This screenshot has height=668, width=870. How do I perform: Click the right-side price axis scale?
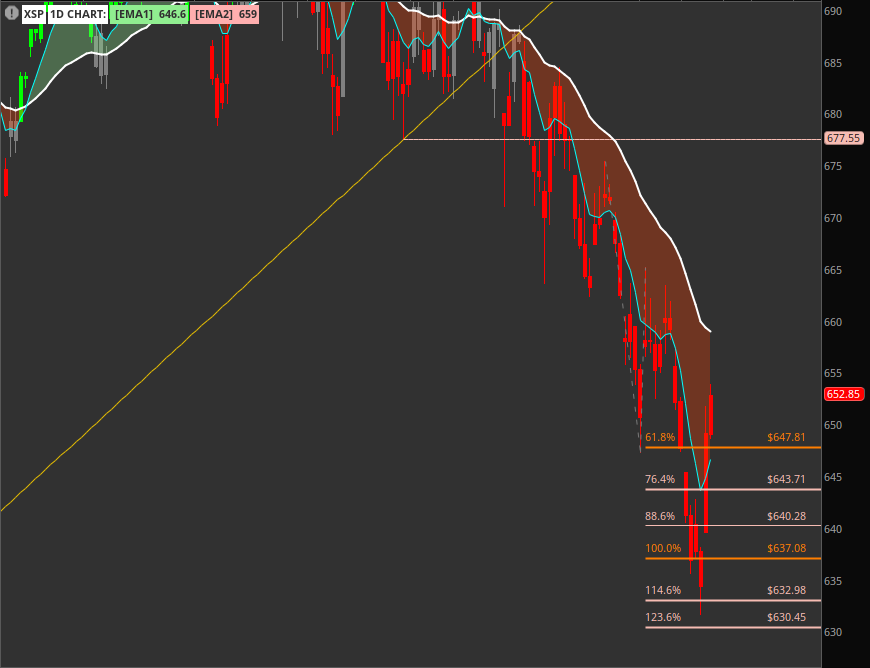[839, 300]
